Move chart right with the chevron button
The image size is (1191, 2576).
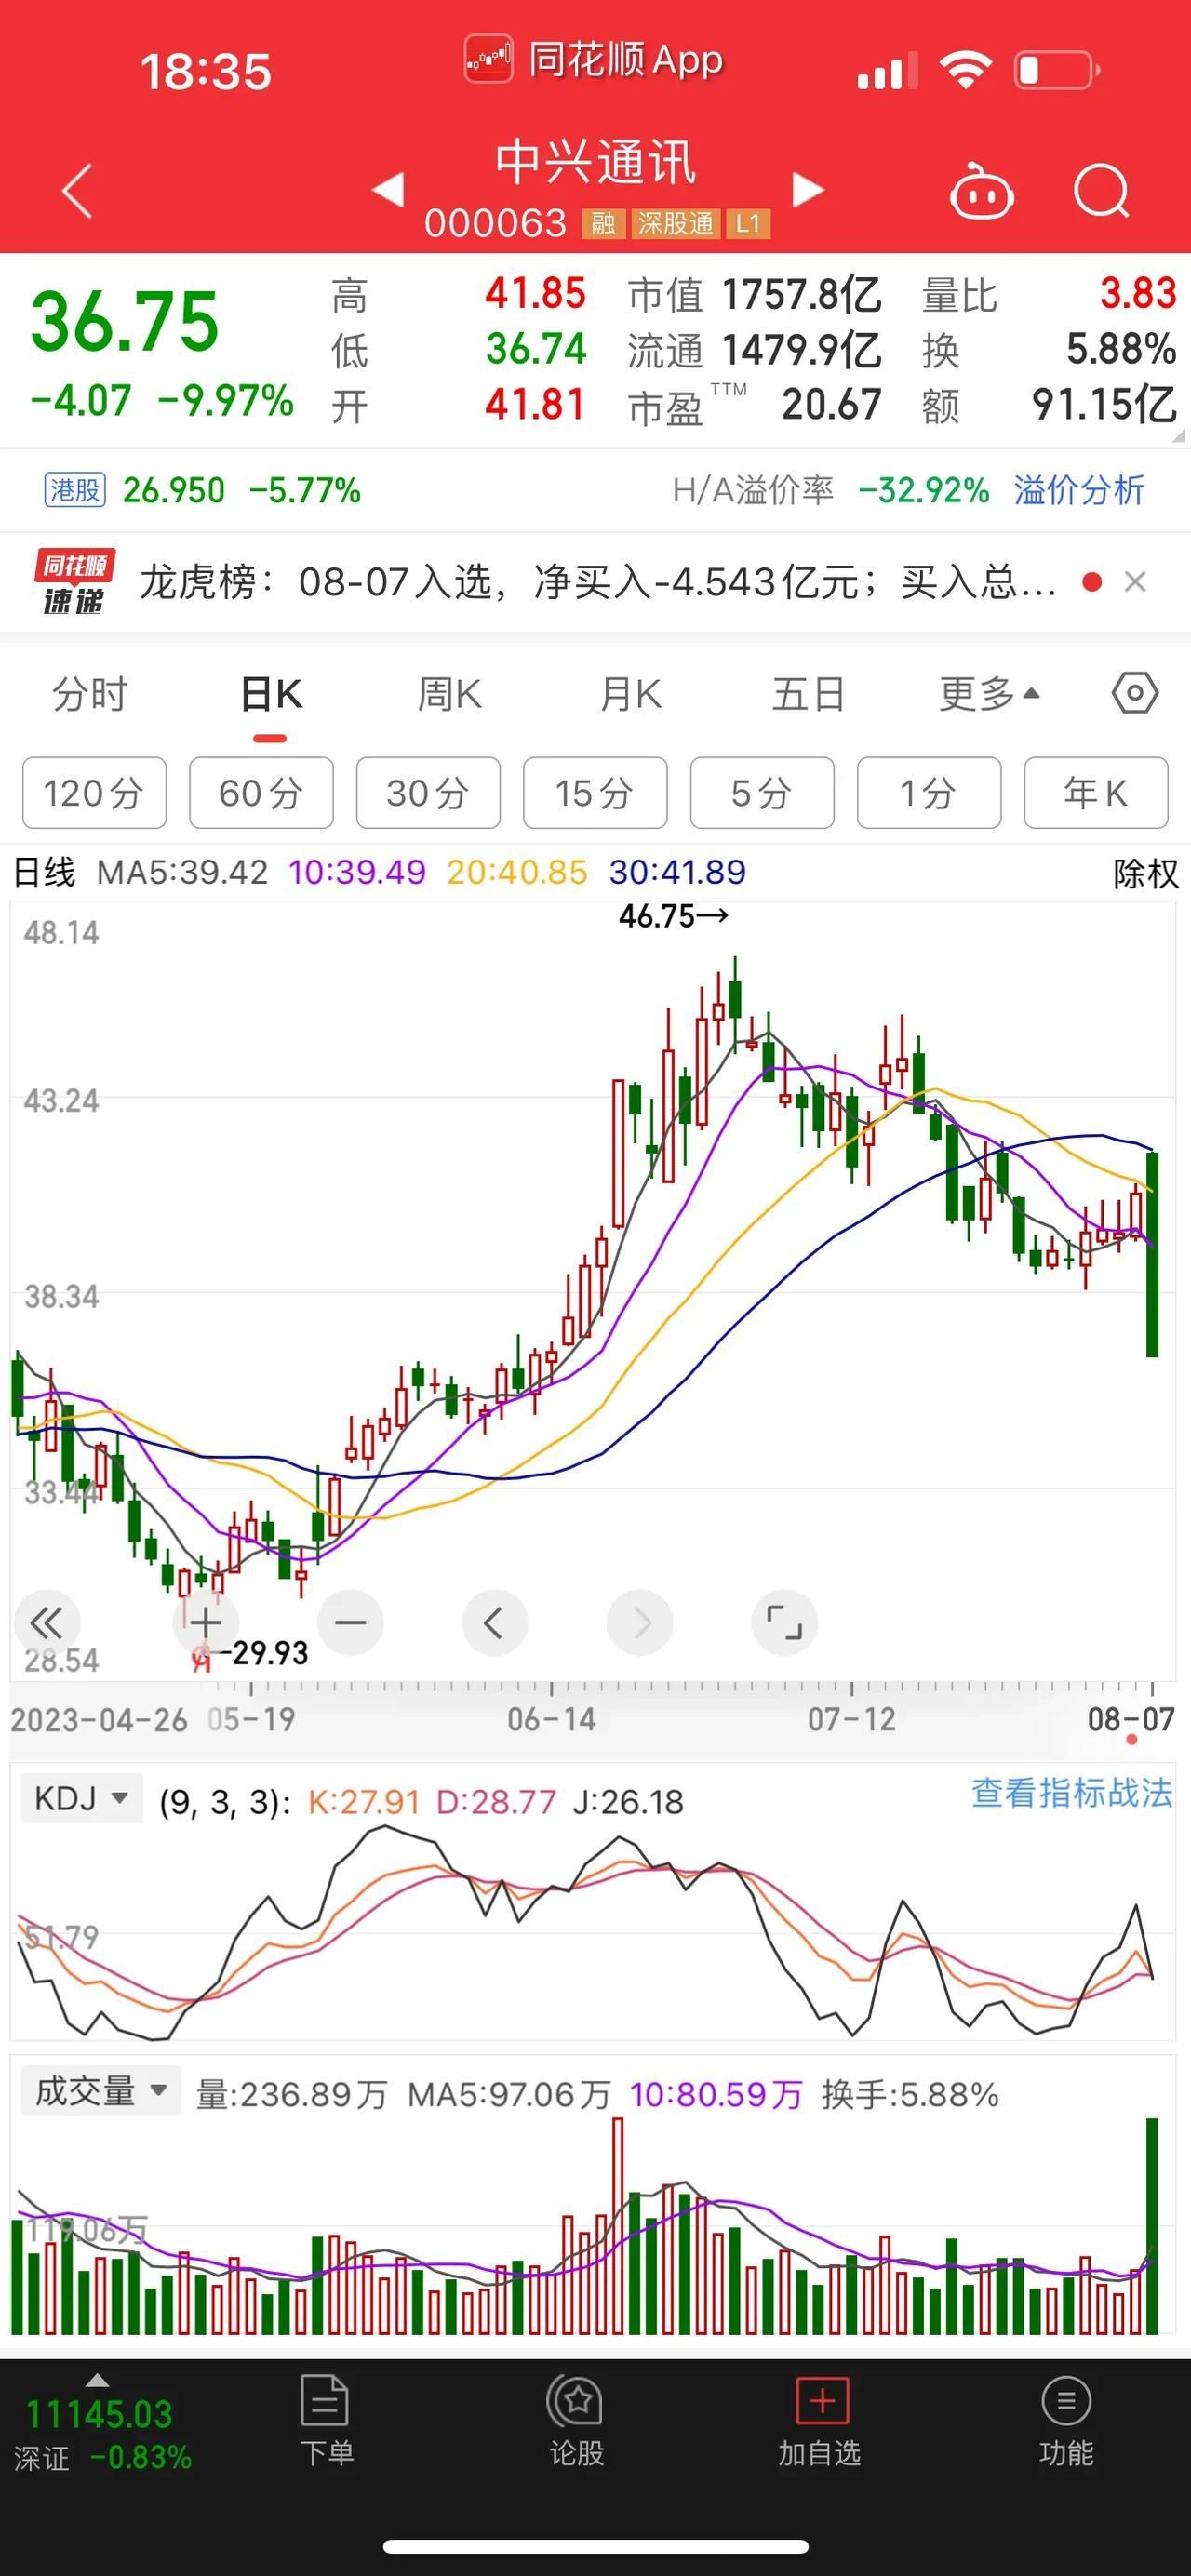[x=640, y=1622]
